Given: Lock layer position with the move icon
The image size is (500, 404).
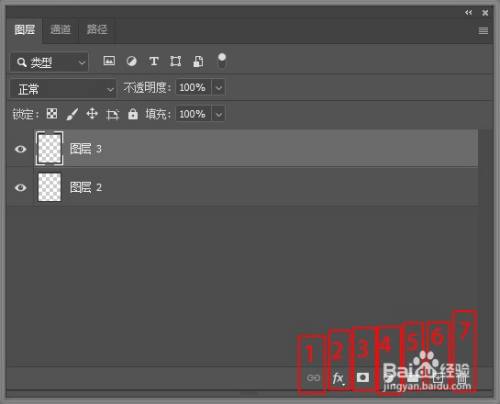Looking at the screenshot, I should pos(92,114).
